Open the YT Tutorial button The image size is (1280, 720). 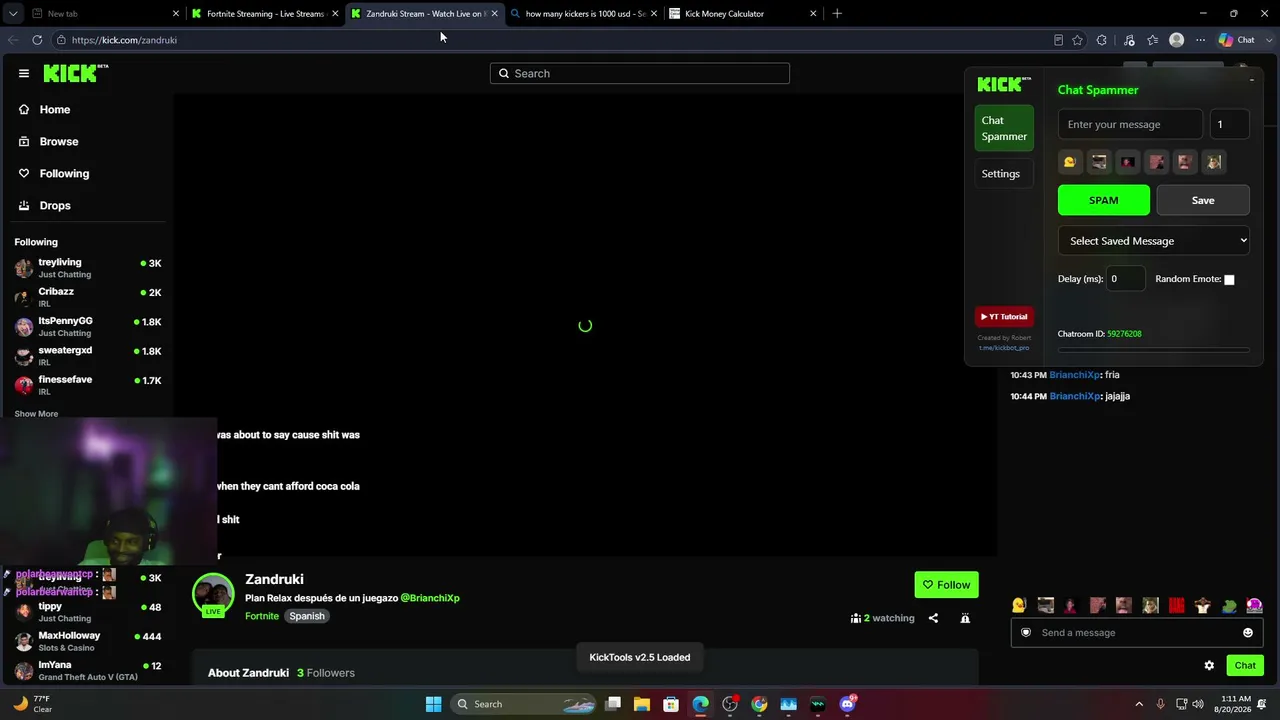pyautogui.click(x=1004, y=317)
